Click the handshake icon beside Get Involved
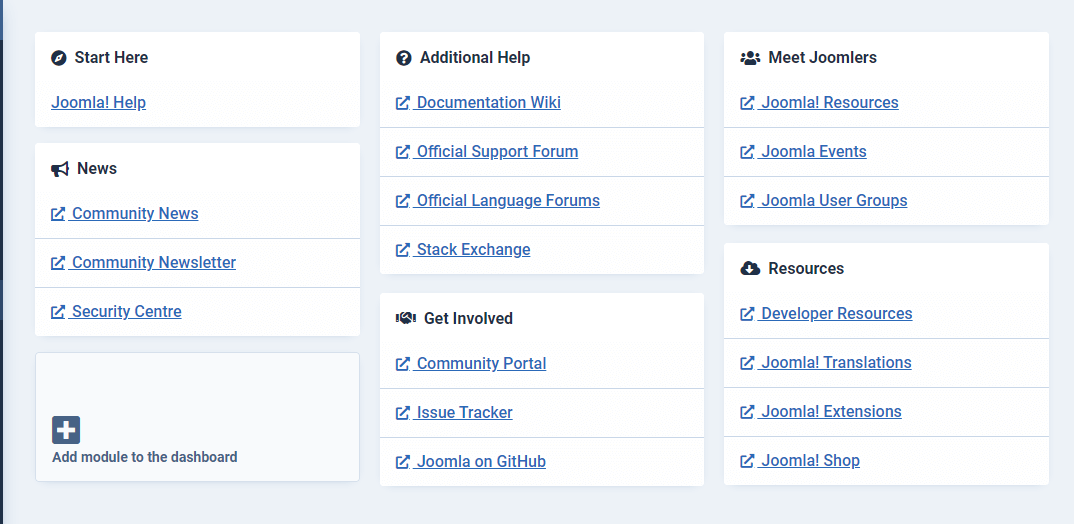 pyautogui.click(x=406, y=318)
